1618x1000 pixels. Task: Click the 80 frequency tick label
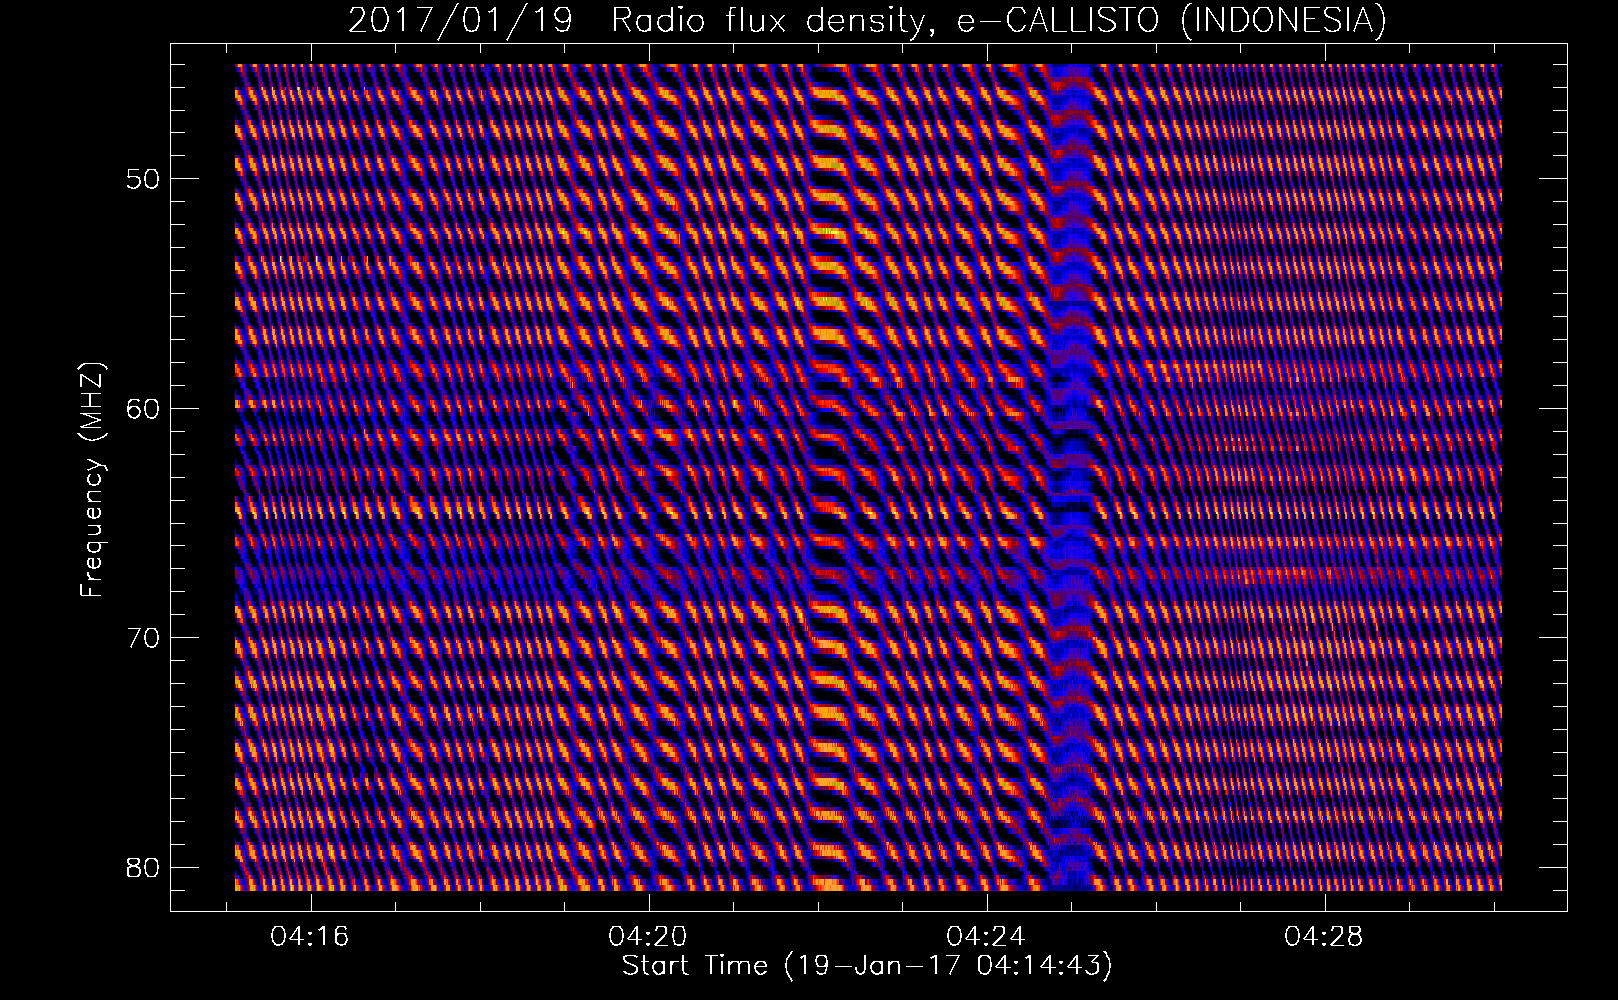pyautogui.click(x=143, y=866)
